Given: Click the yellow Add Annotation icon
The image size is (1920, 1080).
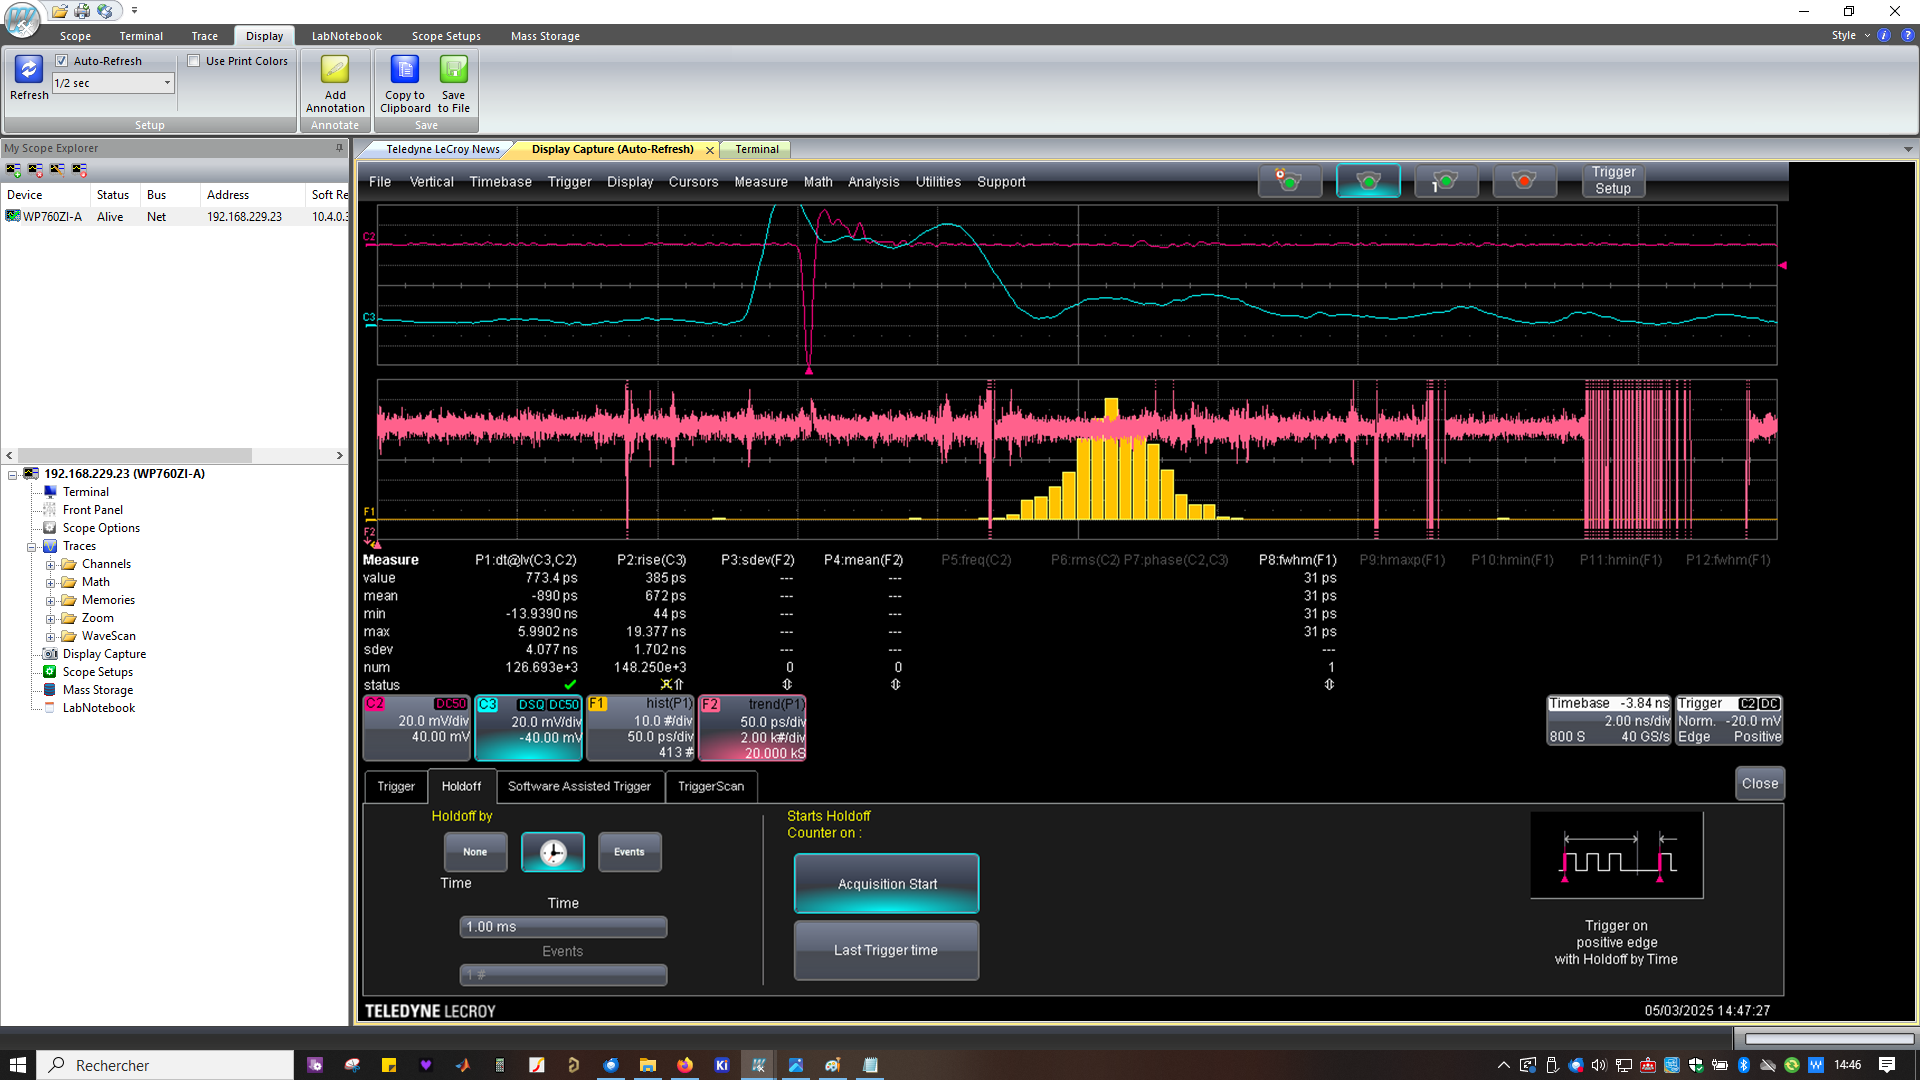Looking at the screenshot, I should [x=334, y=70].
